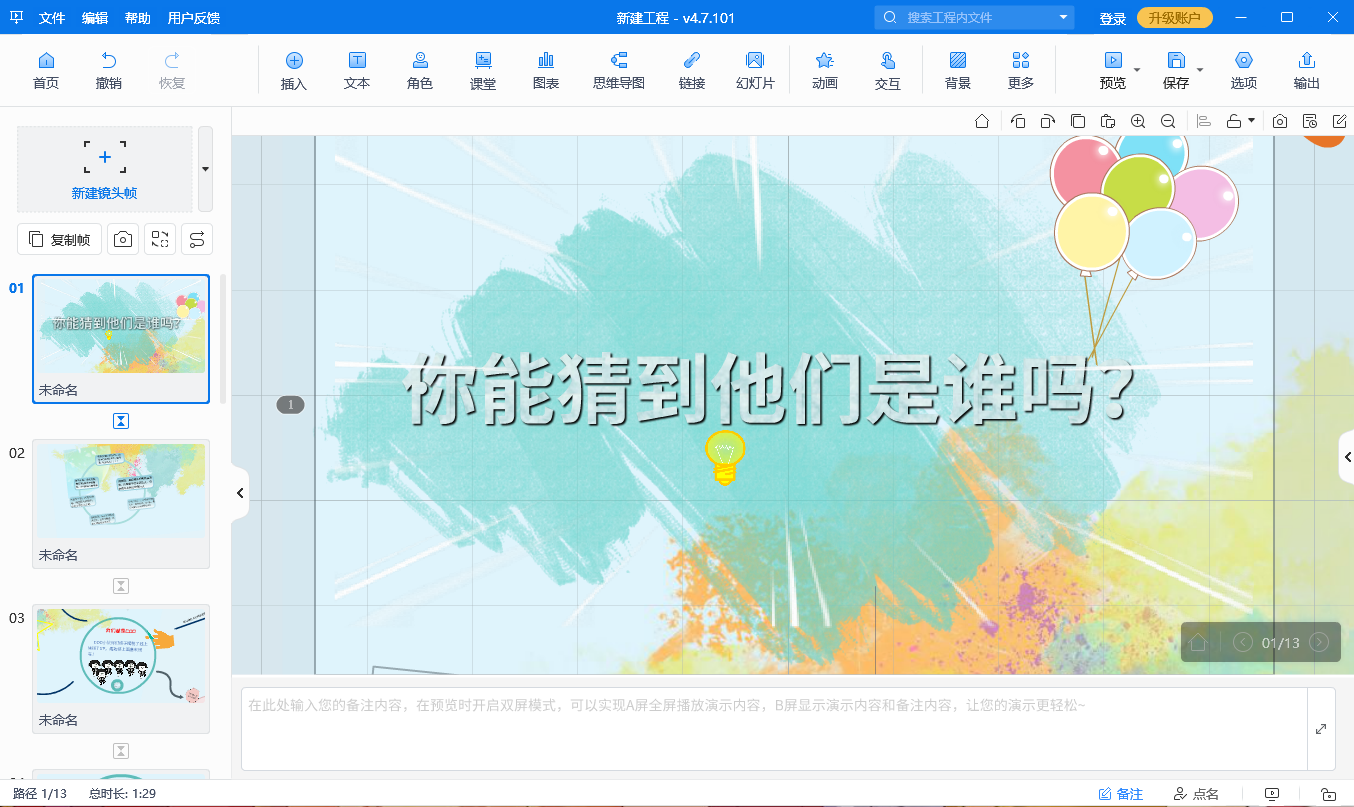
Task: Collapse the left frame panel arrow
Action: pyautogui.click(x=240, y=493)
